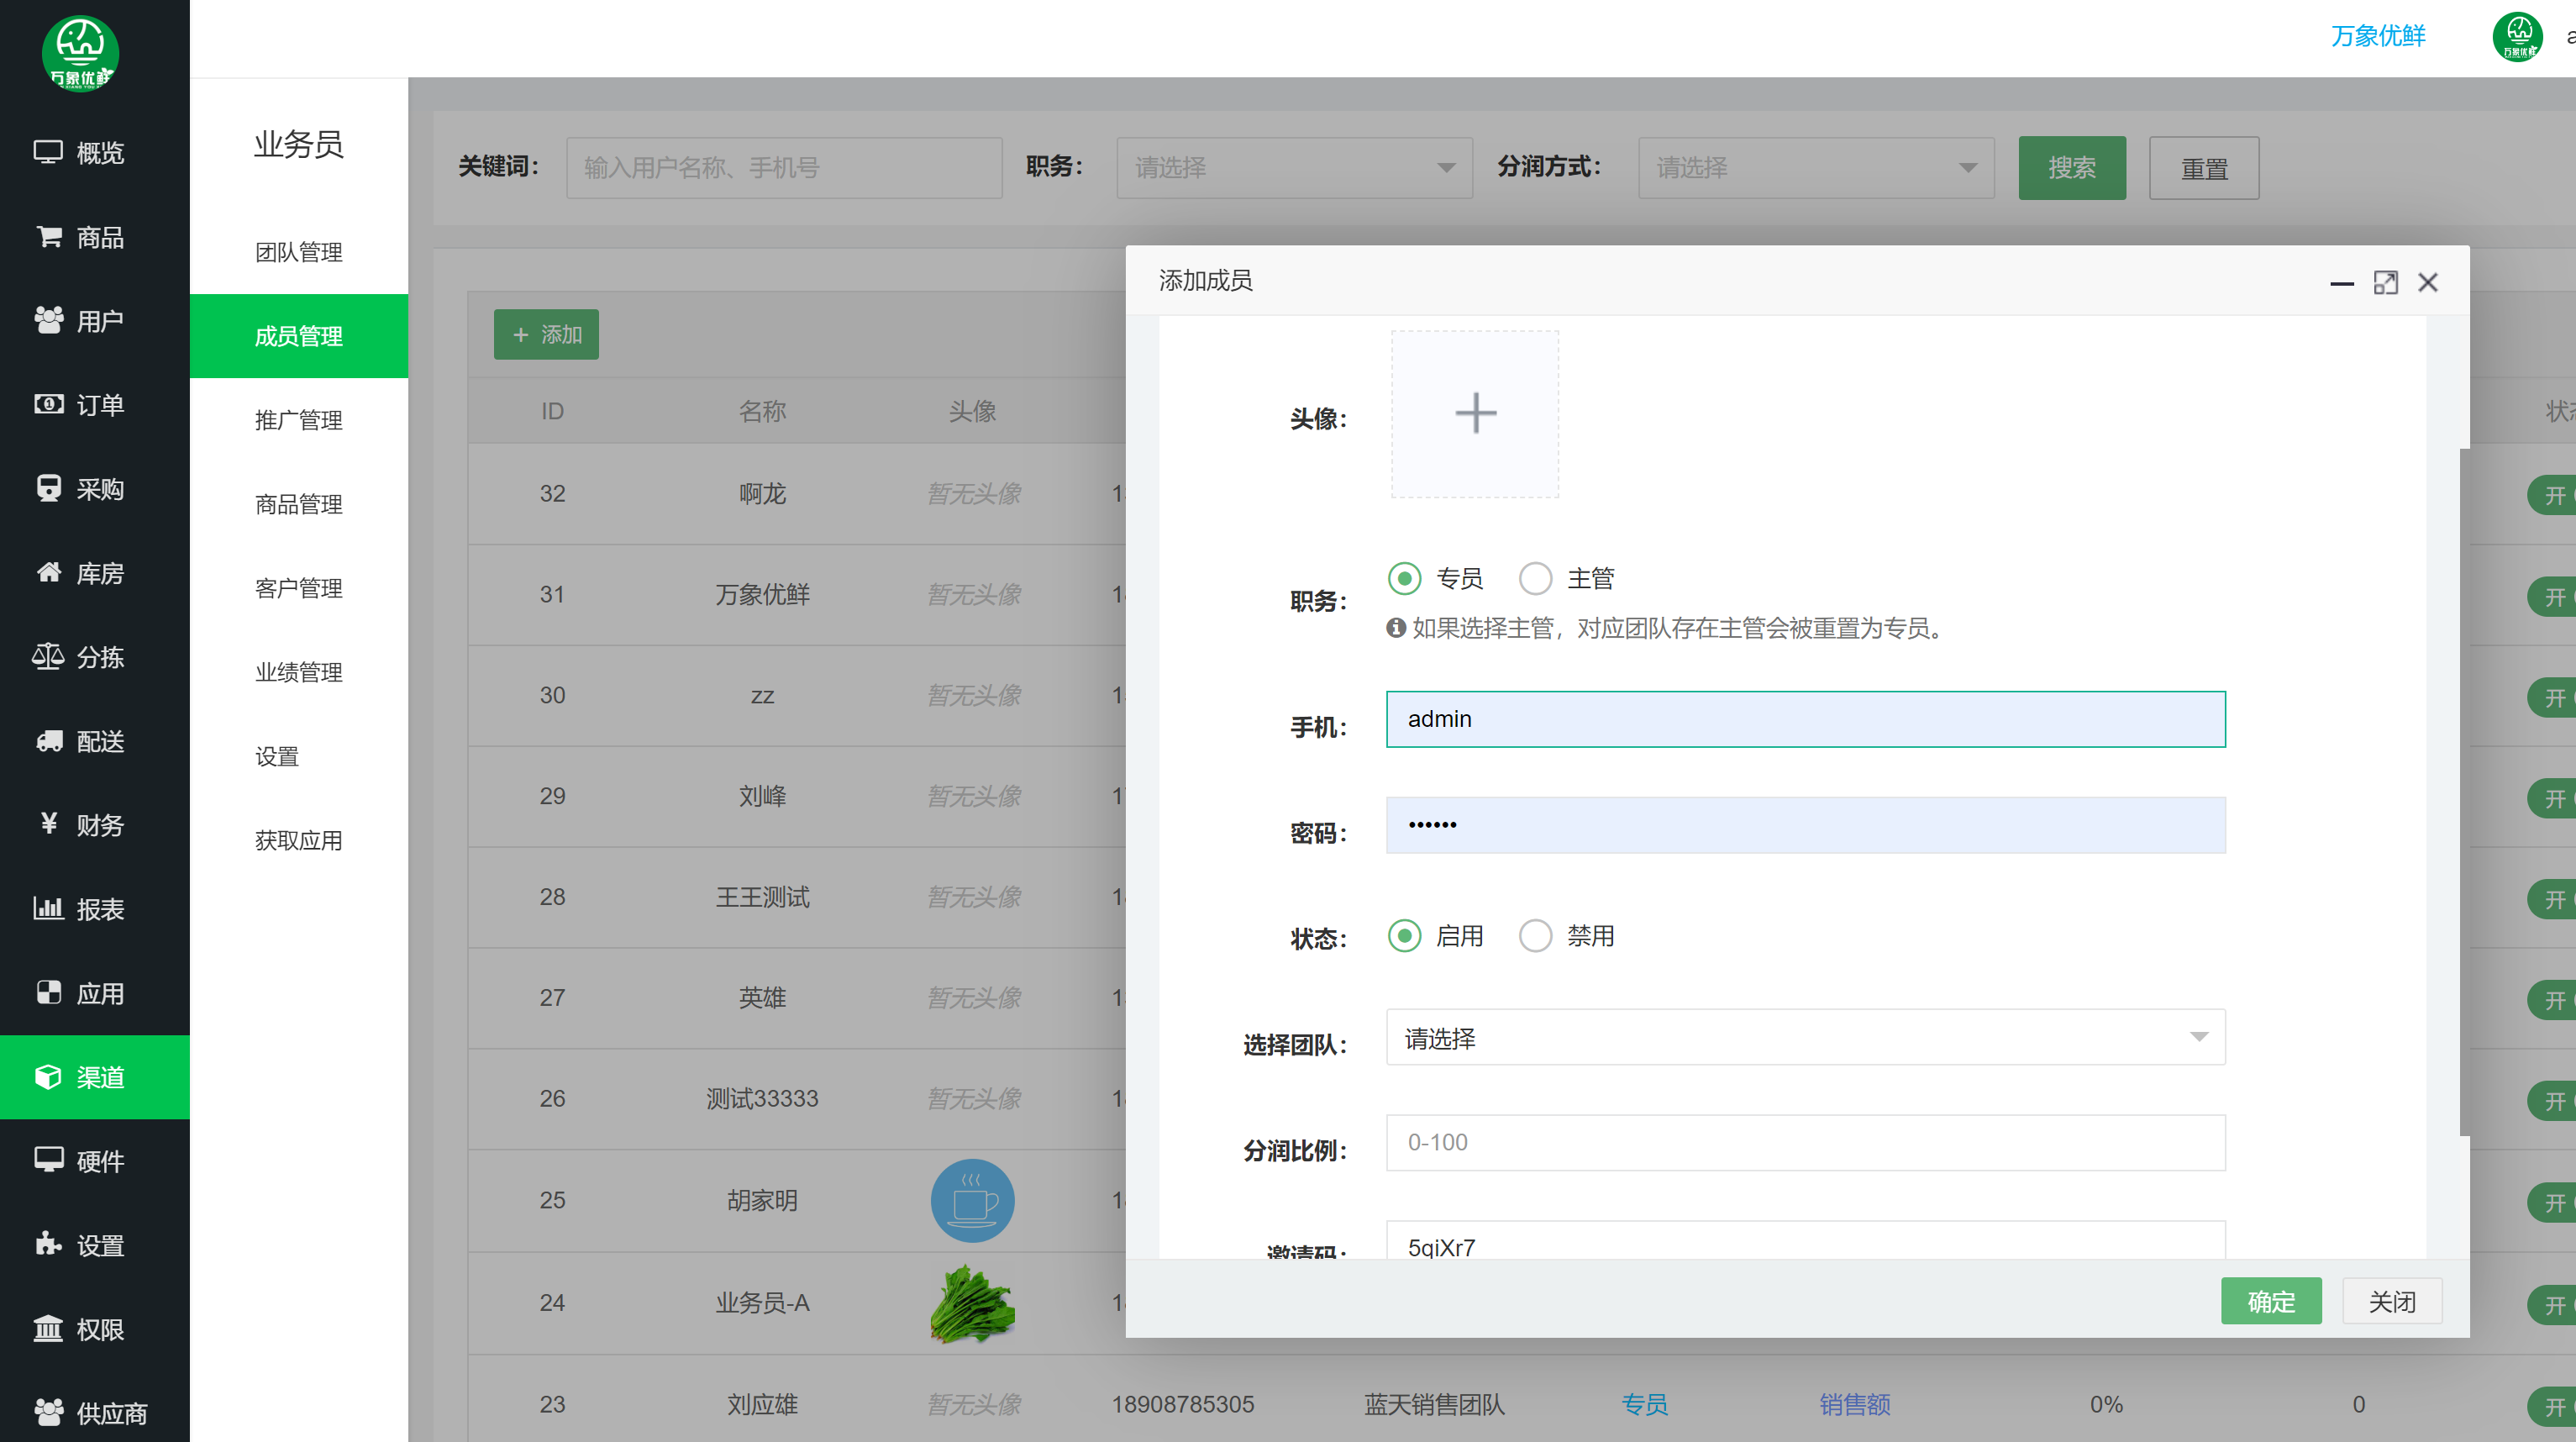Open 推广管理 submenu item

click(x=298, y=420)
